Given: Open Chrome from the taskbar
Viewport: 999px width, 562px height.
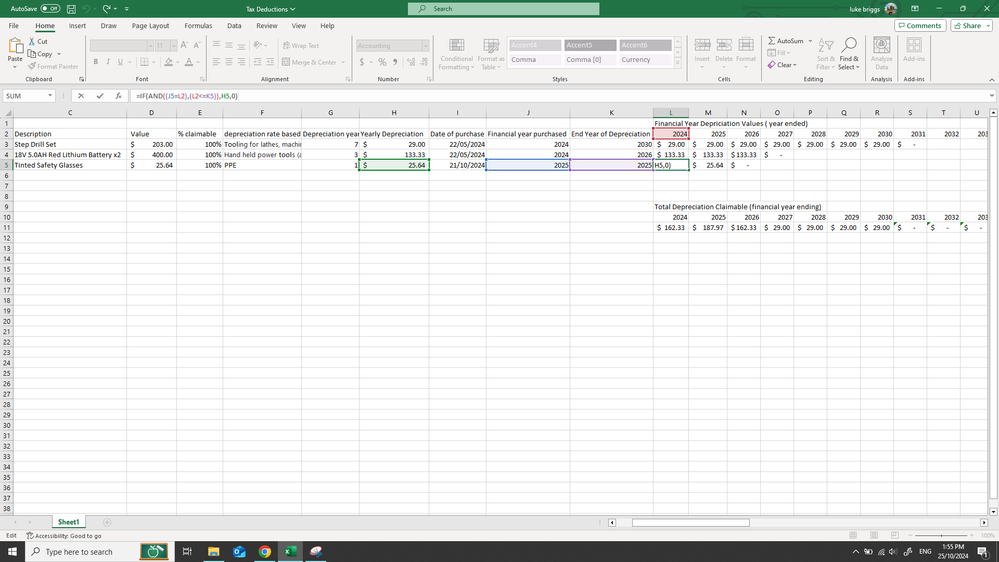Looking at the screenshot, I should click(264, 552).
